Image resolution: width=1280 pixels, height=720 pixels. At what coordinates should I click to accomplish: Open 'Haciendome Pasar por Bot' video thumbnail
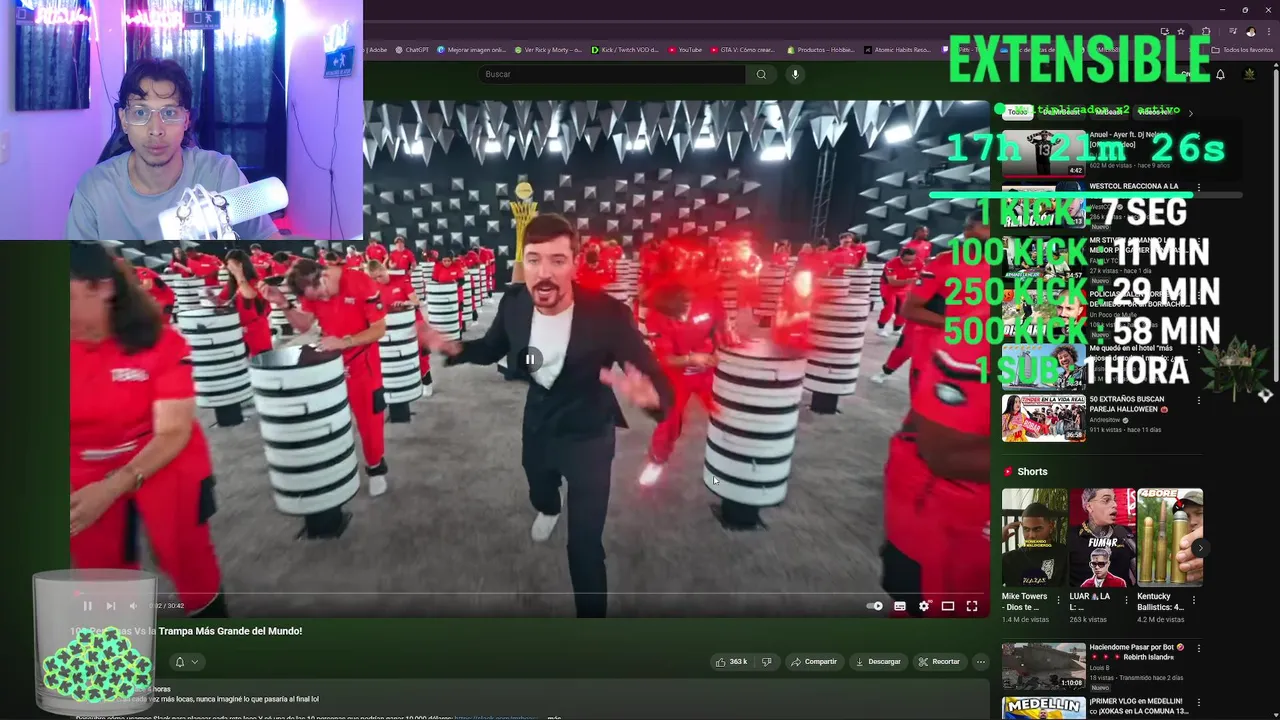point(1044,666)
